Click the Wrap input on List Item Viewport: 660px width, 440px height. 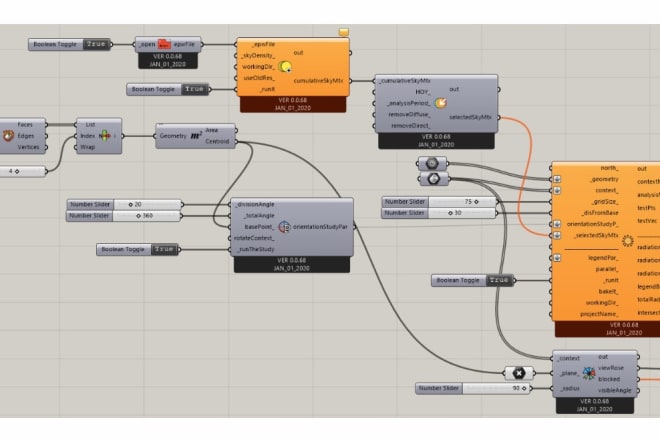coord(88,147)
